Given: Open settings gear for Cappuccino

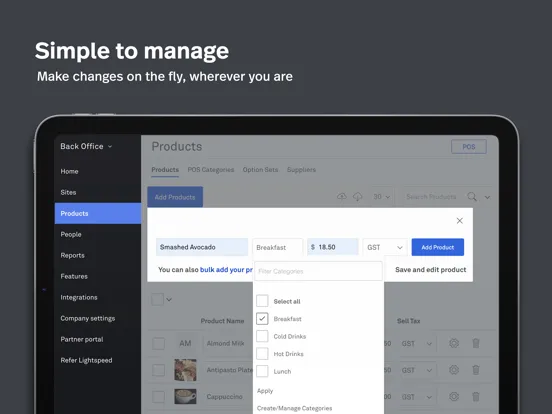Looking at the screenshot, I should click(x=454, y=396).
